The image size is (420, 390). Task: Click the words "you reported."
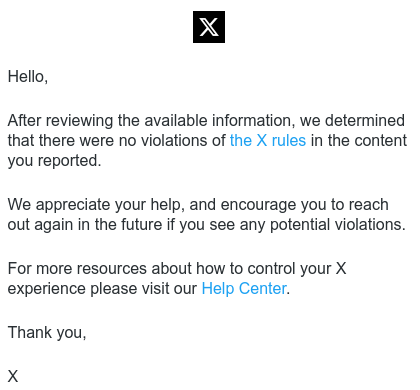pos(54,161)
